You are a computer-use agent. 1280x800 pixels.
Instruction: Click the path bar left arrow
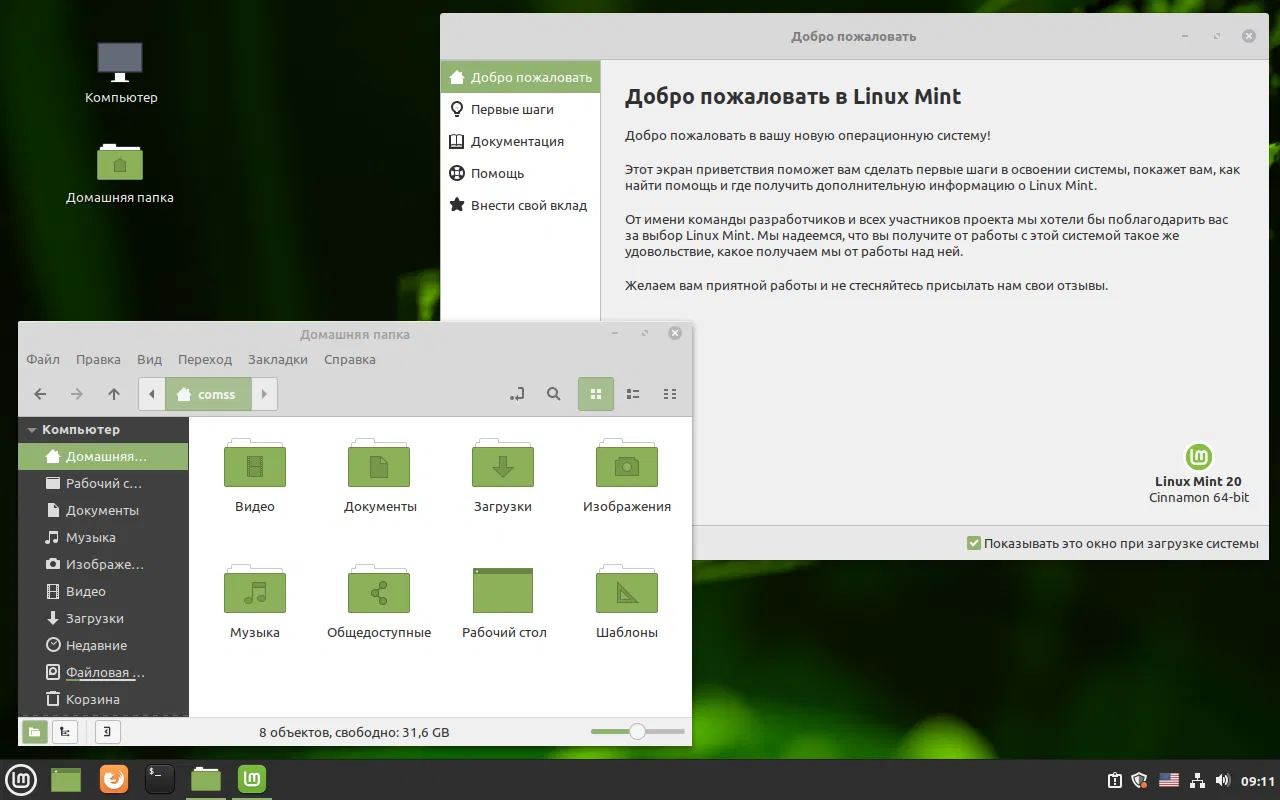click(151, 394)
